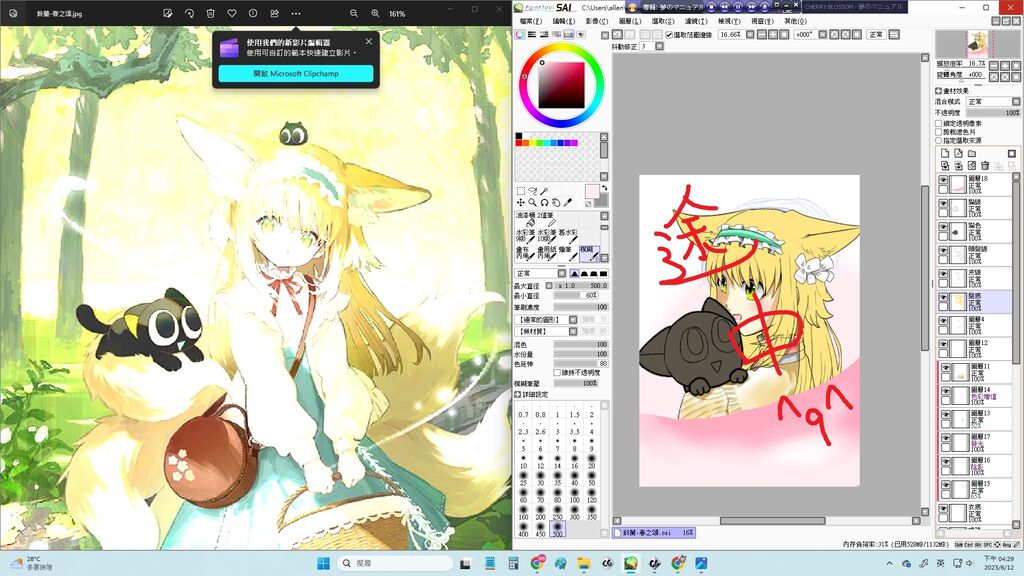Image resolution: width=1024 pixels, height=576 pixels.
Task: Hide the 圖層18 layer eye icon
Action: pos(943,180)
